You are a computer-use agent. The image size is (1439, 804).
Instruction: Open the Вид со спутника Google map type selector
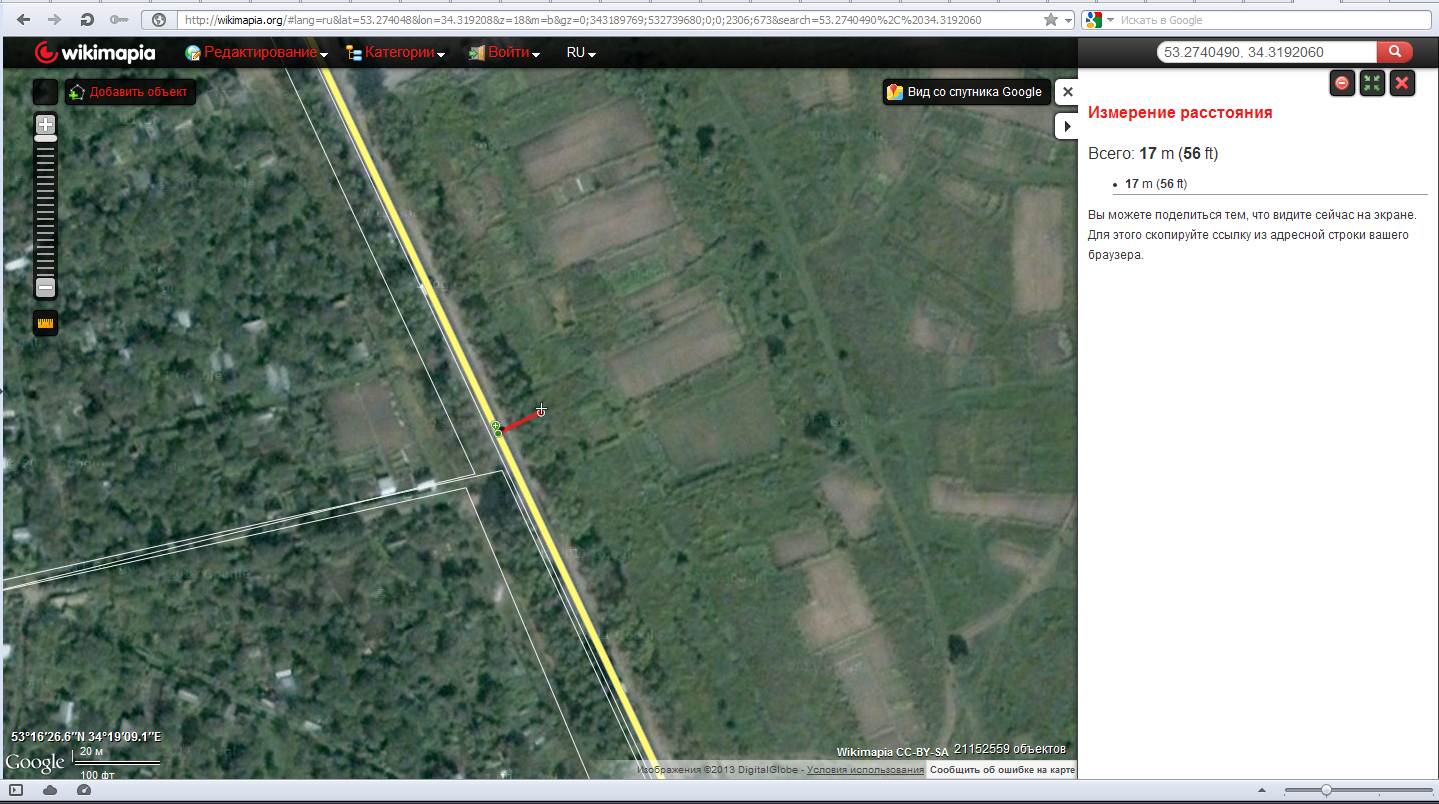965,92
